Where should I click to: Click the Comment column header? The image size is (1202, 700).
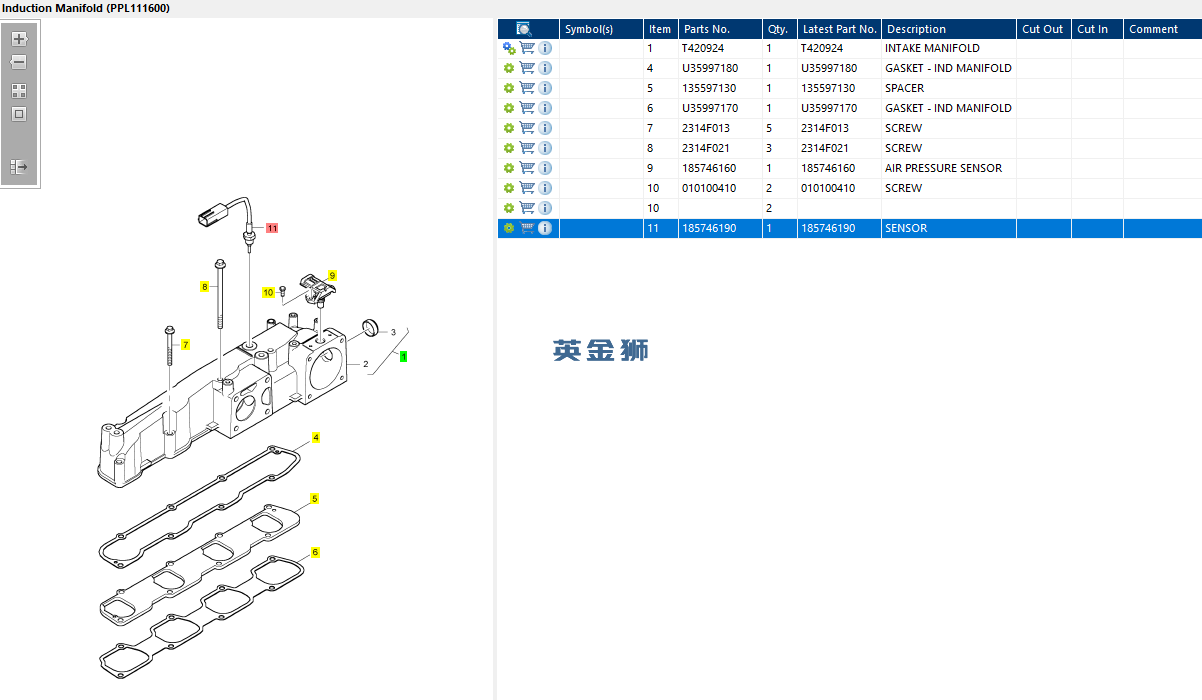[1163, 29]
